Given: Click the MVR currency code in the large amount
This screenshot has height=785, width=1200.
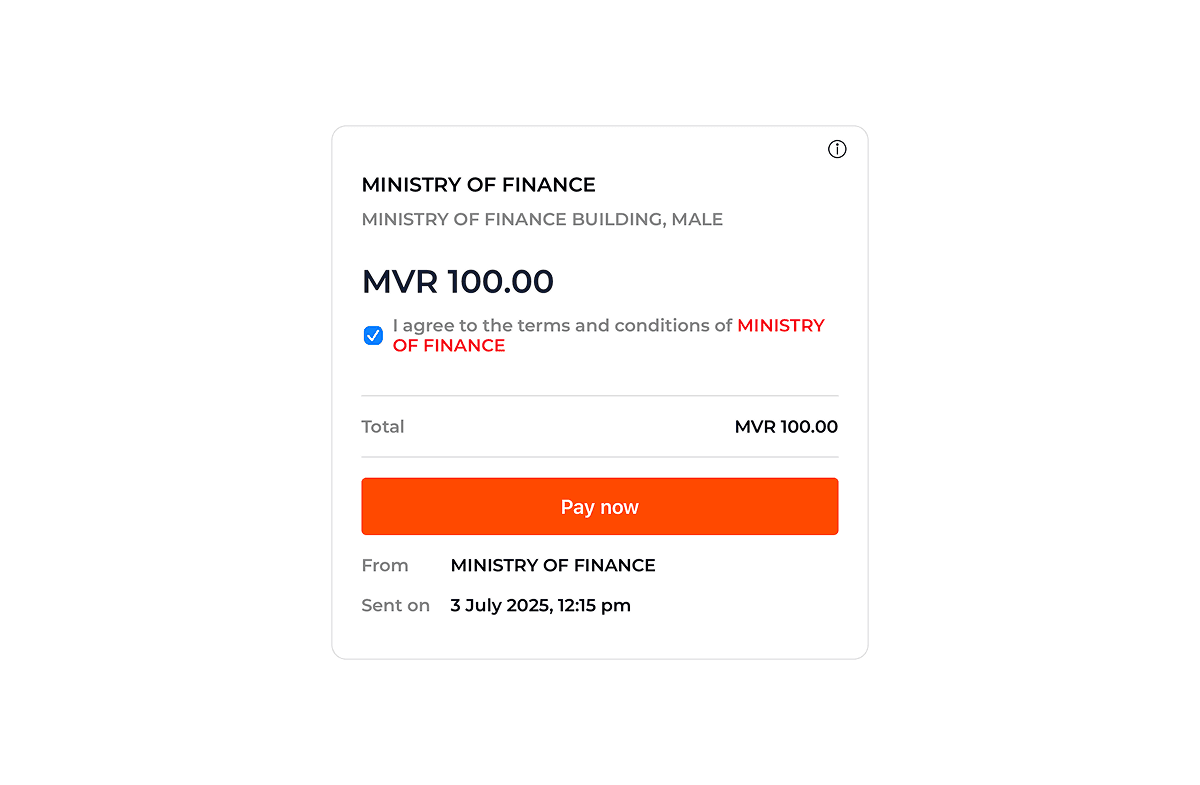Looking at the screenshot, I should click(400, 282).
